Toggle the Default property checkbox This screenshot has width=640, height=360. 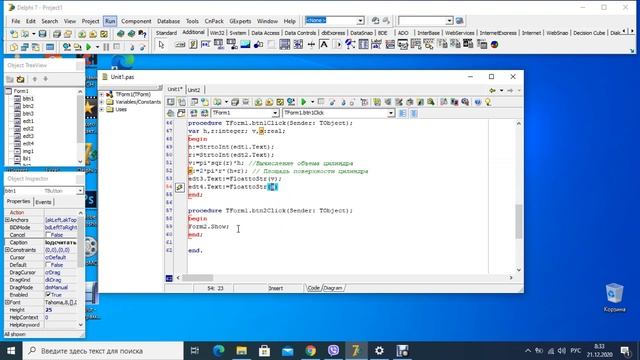48,265
